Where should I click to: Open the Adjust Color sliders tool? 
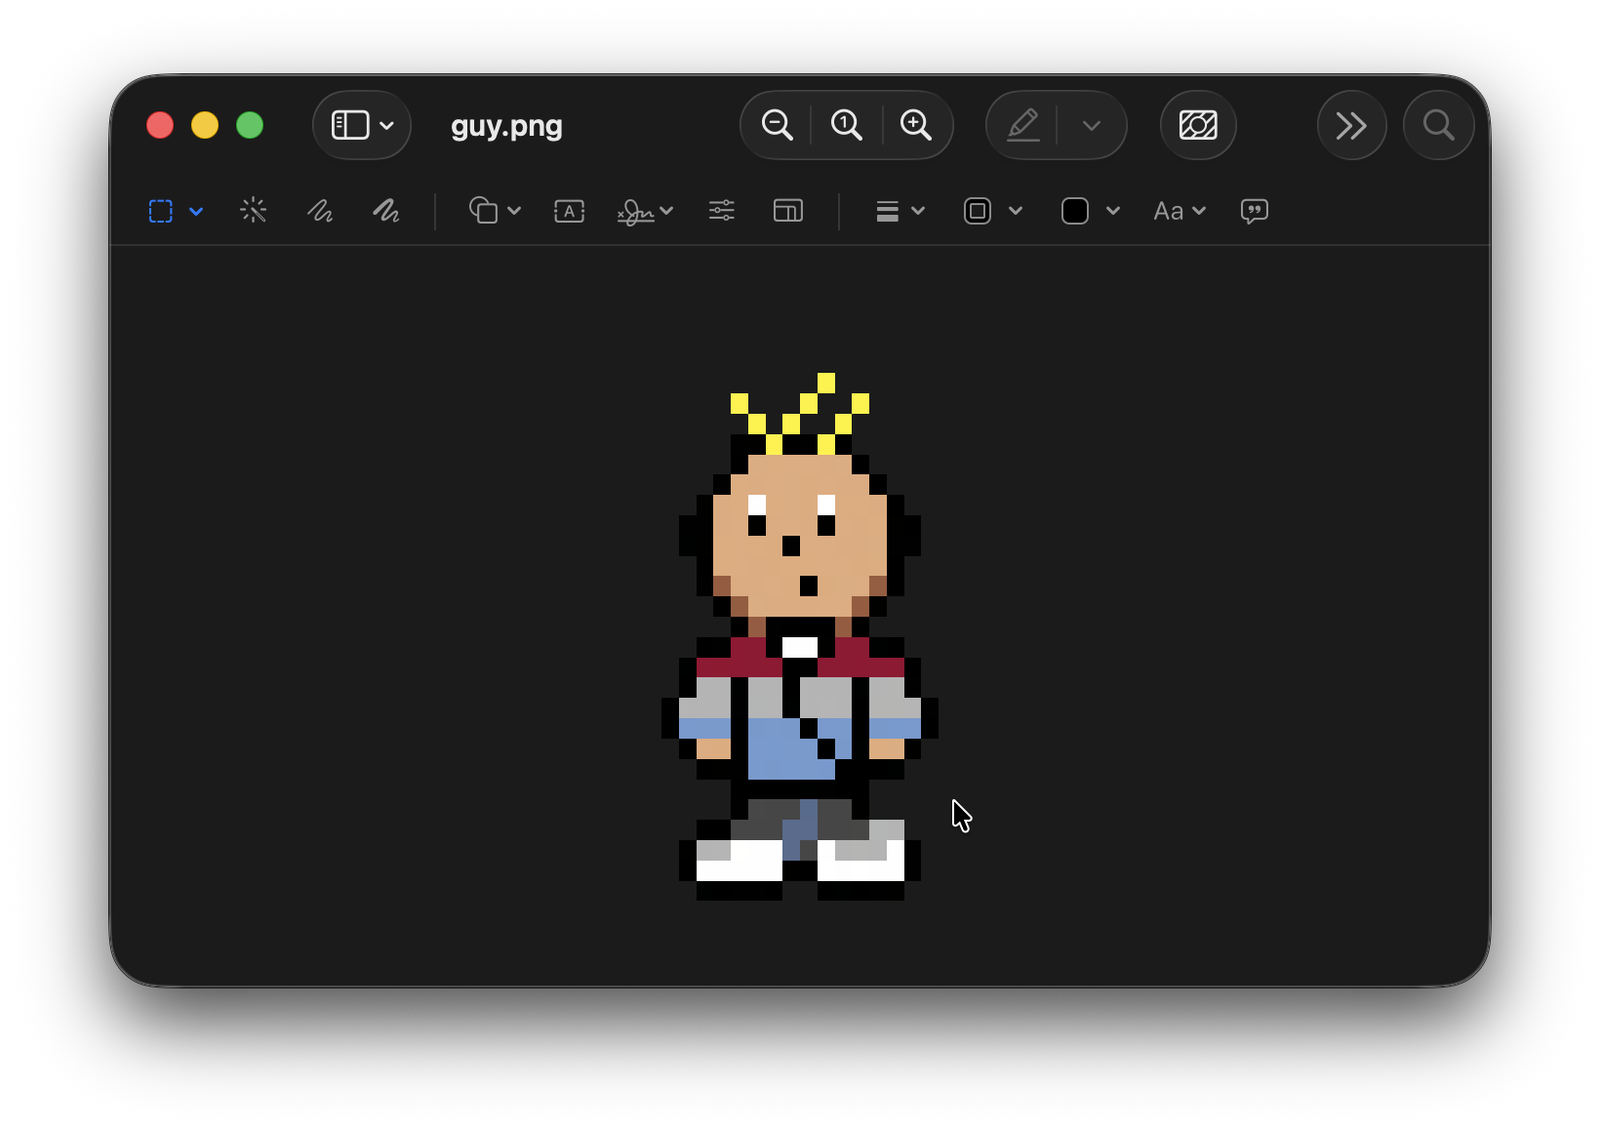[722, 210]
